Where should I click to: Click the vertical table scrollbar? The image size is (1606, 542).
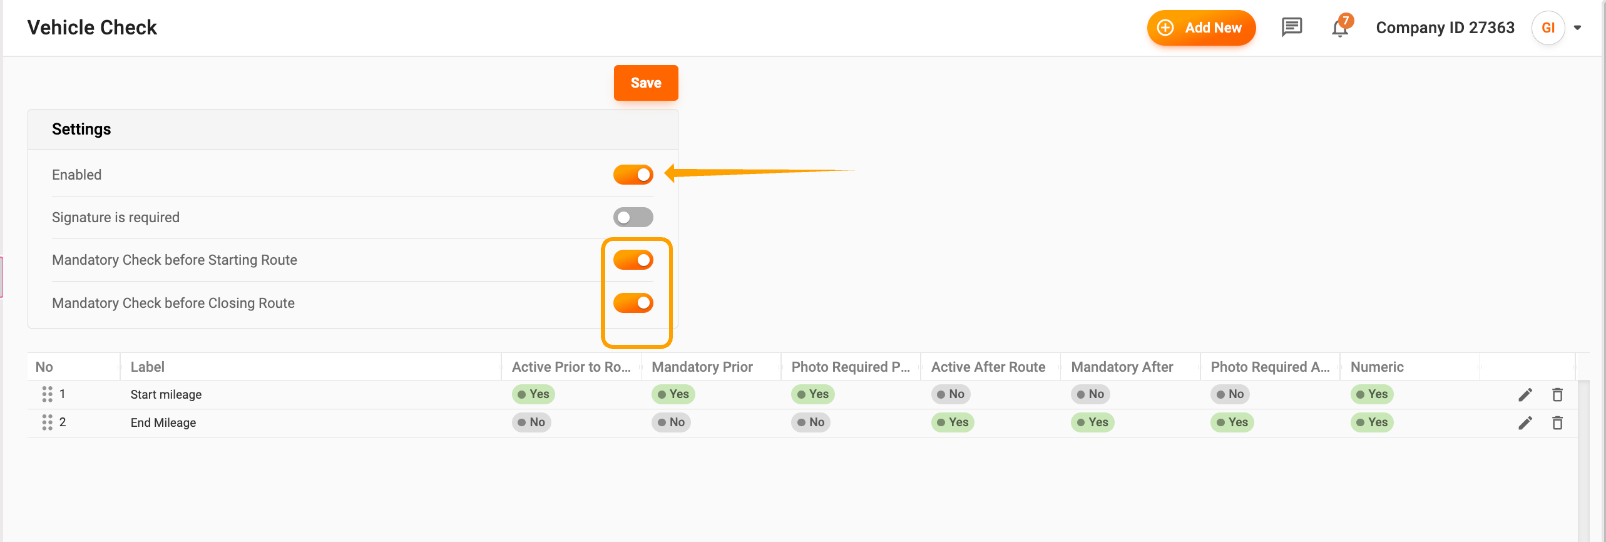pyautogui.click(x=1583, y=460)
